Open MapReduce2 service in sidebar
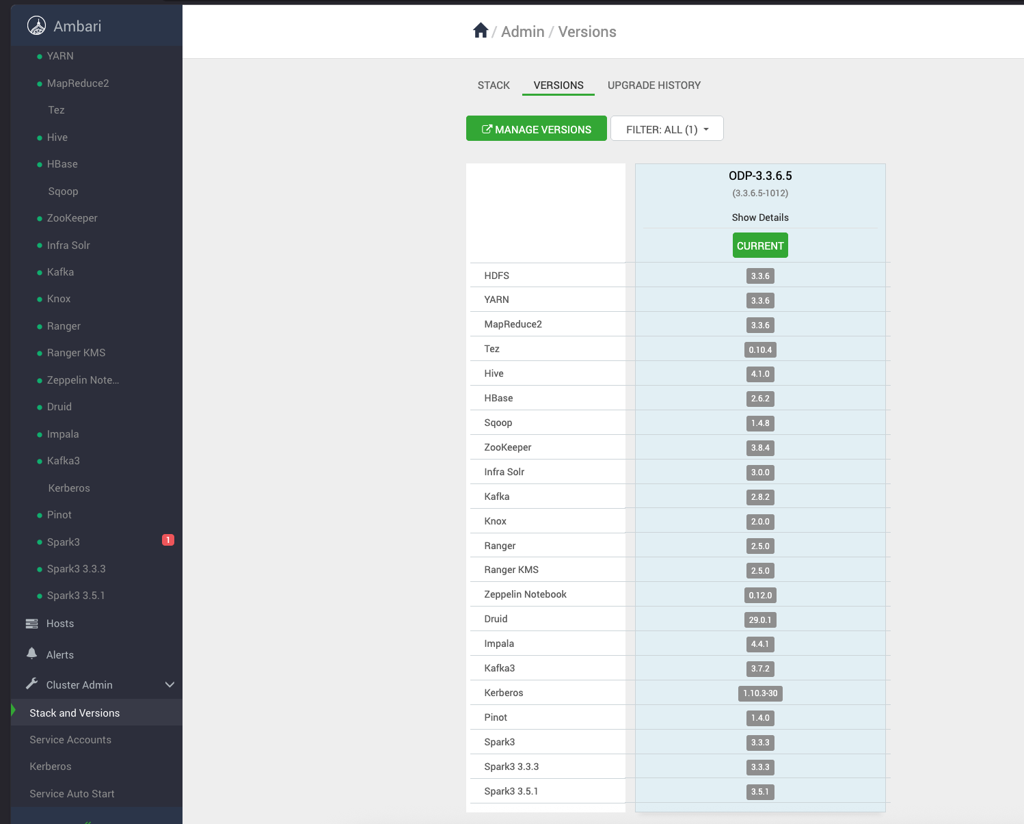This screenshot has width=1024, height=824. (78, 83)
